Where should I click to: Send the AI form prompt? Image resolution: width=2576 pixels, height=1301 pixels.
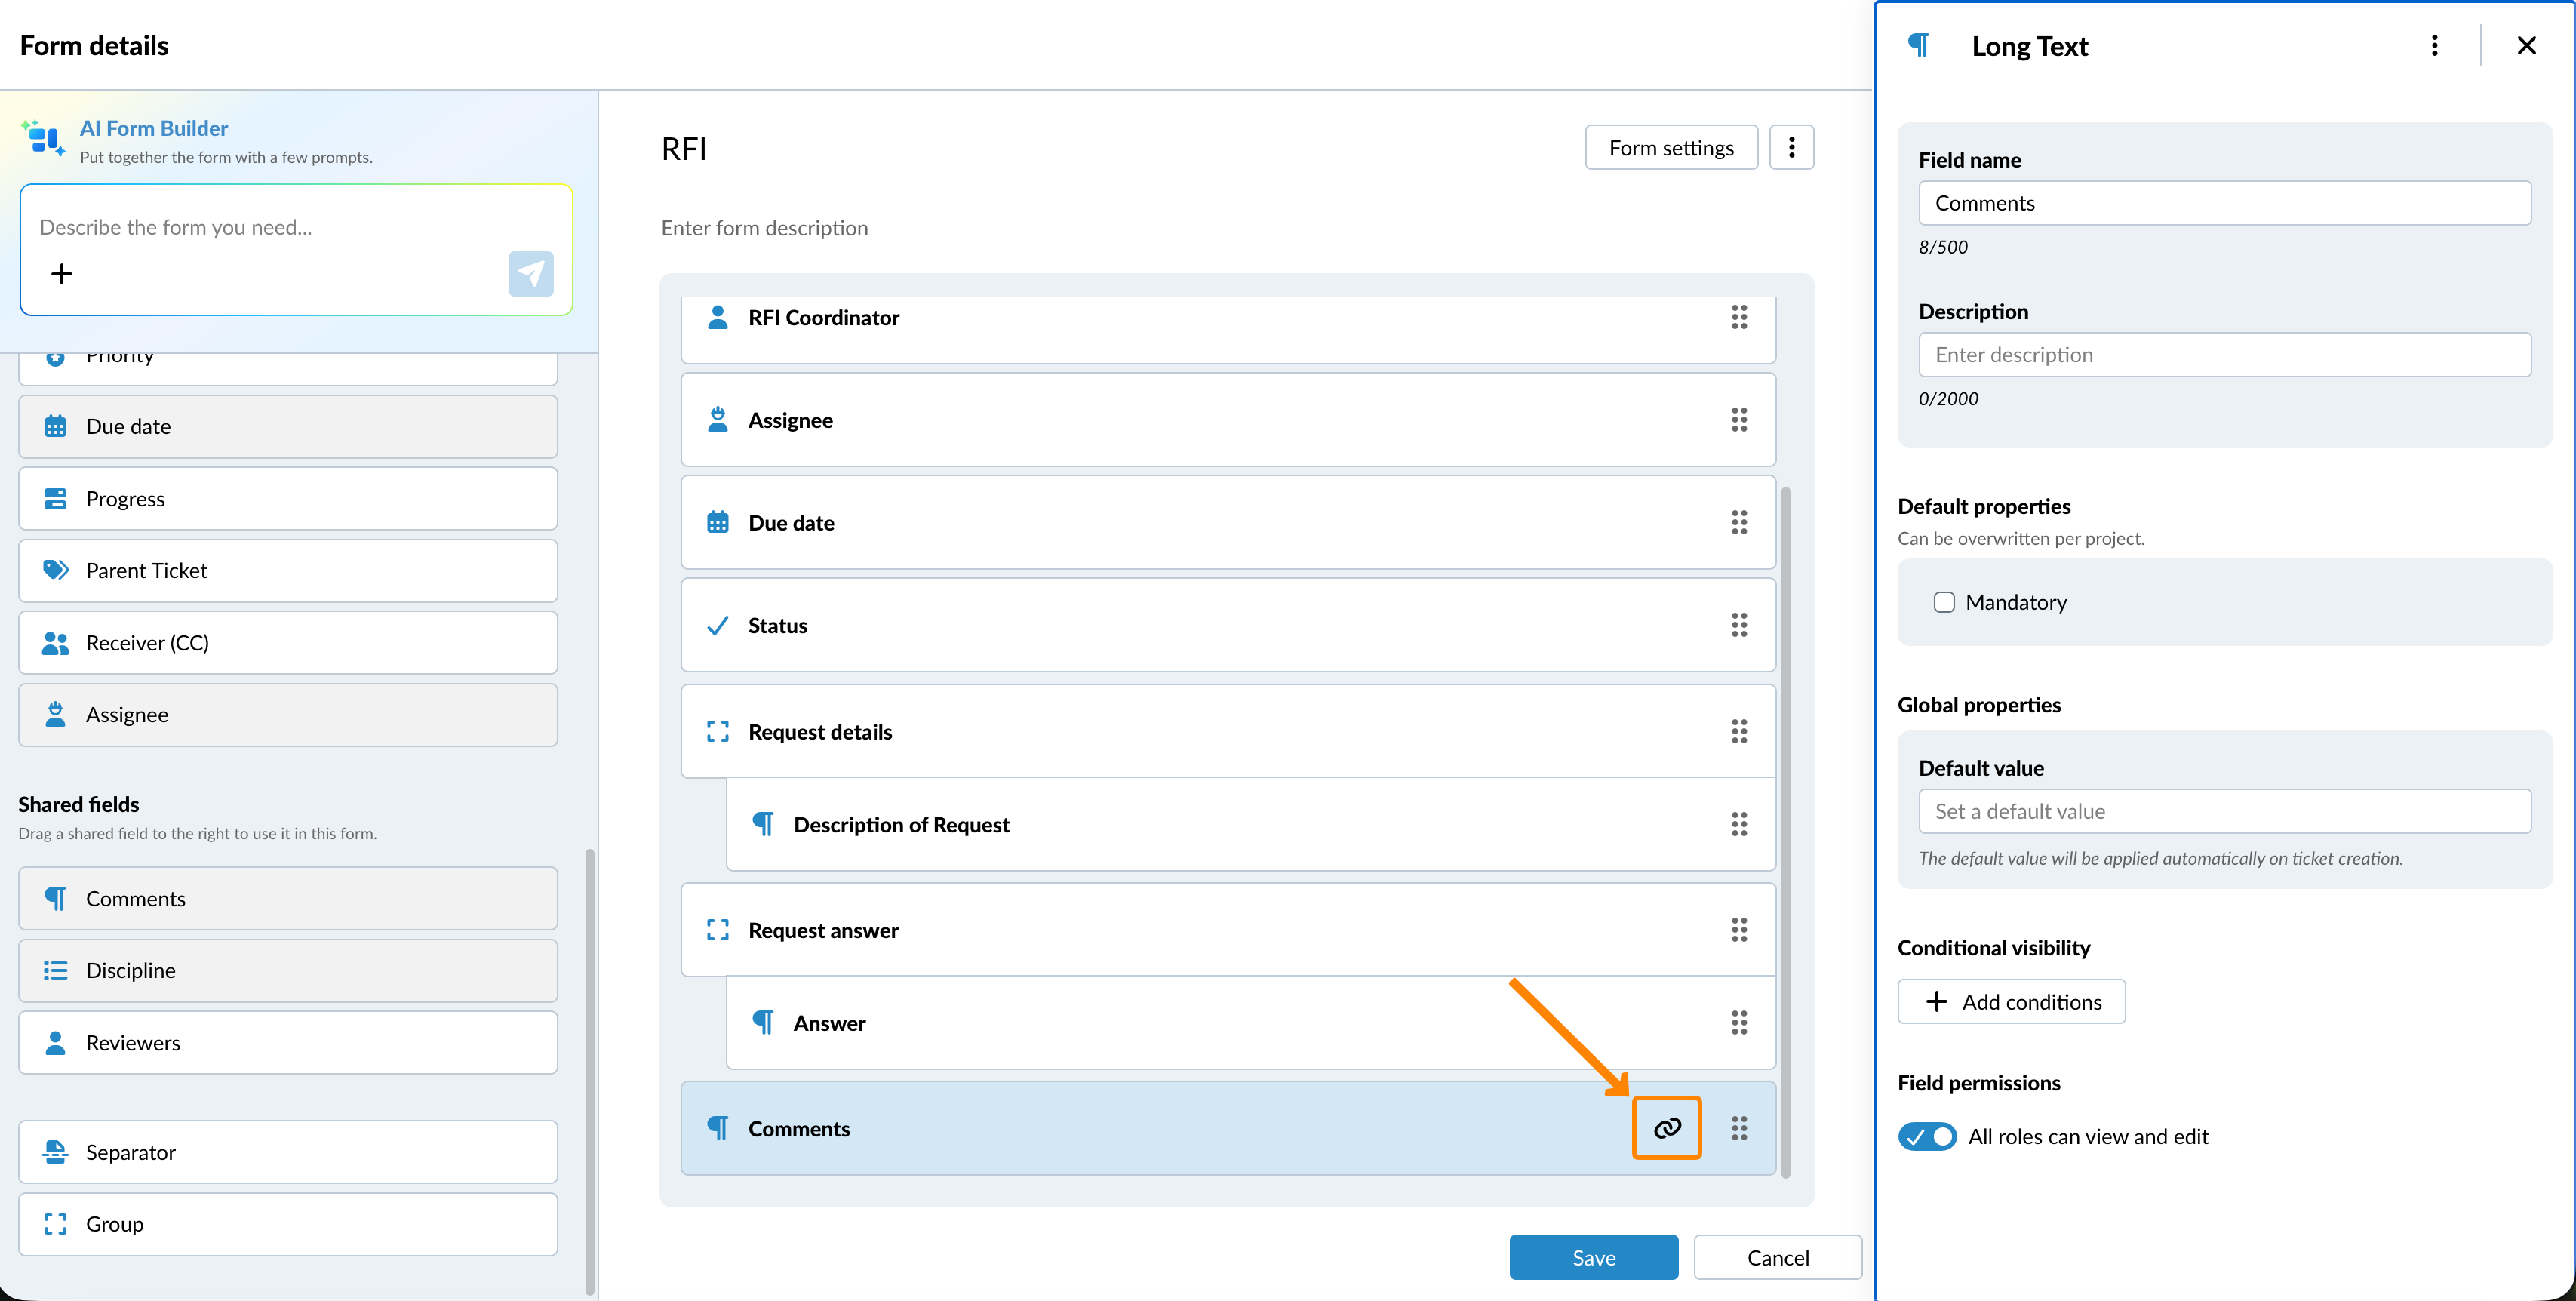point(530,273)
